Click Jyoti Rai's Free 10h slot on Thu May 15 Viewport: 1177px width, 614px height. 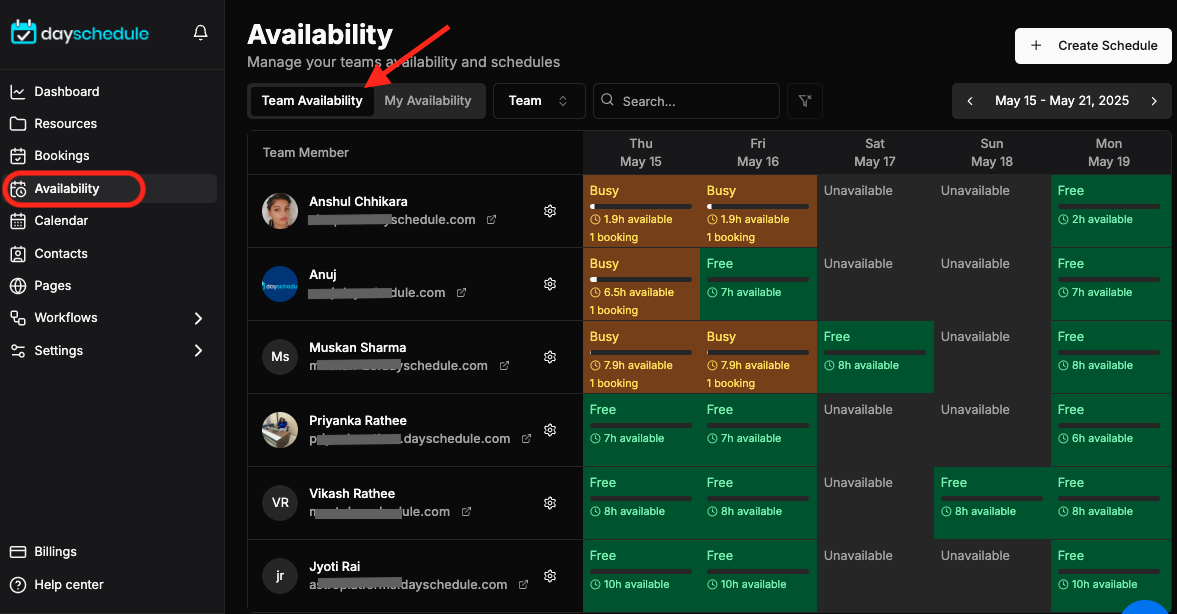tap(641, 576)
